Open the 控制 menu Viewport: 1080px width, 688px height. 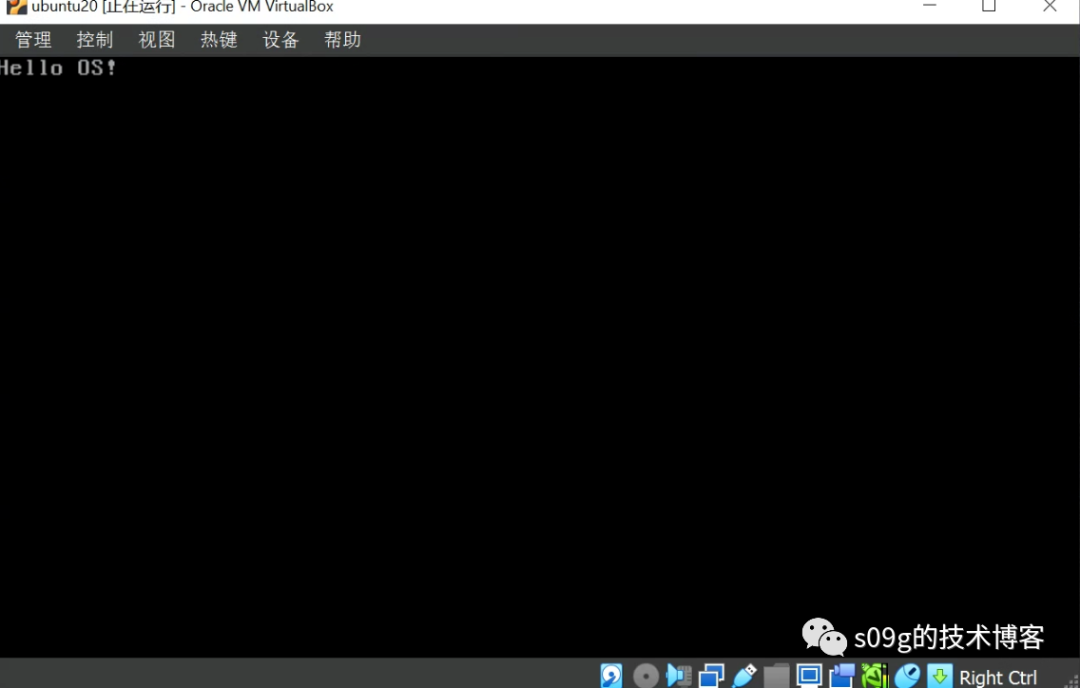click(x=95, y=40)
